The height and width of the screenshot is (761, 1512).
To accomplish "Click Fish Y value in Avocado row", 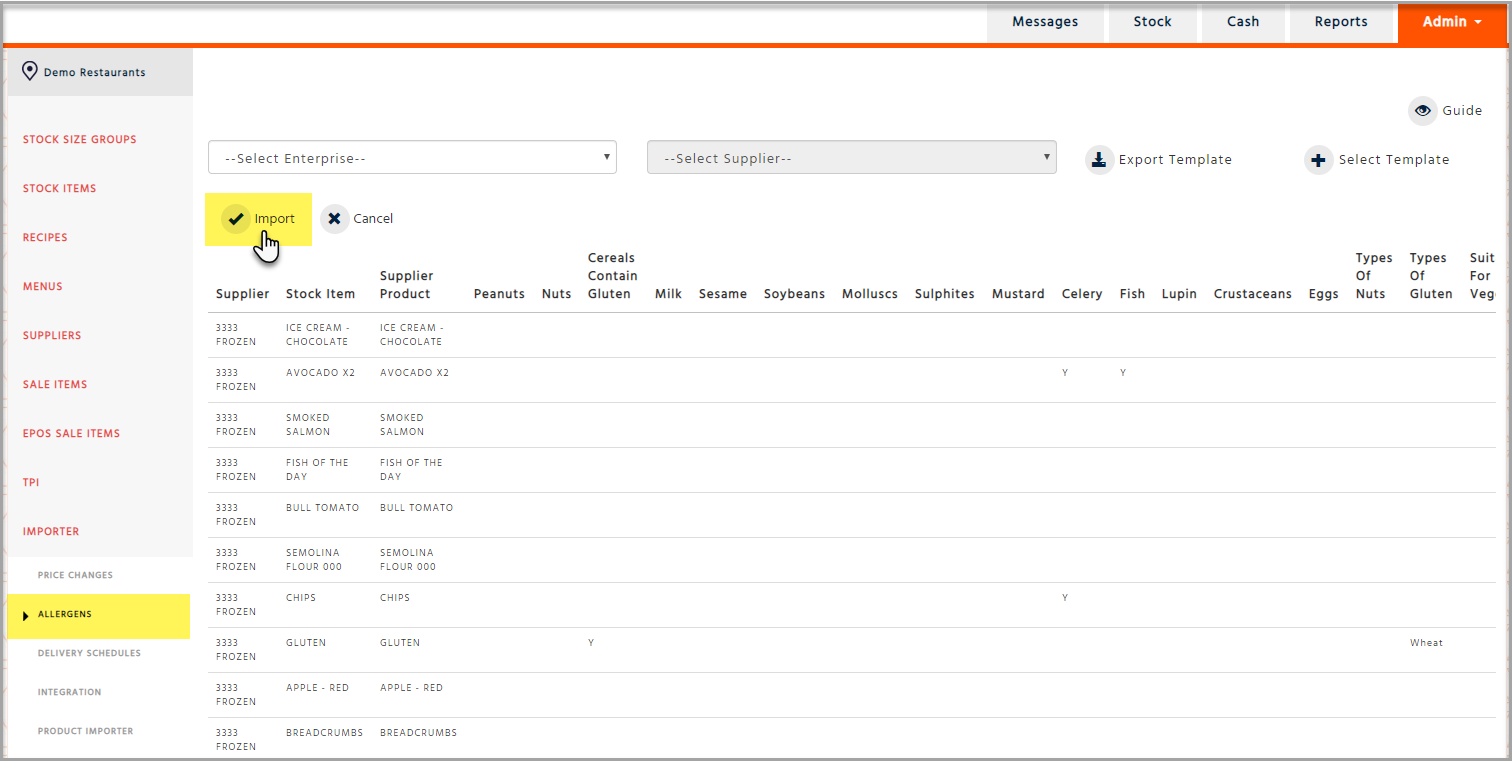I will pyautogui.click(x=1123, y=373).
